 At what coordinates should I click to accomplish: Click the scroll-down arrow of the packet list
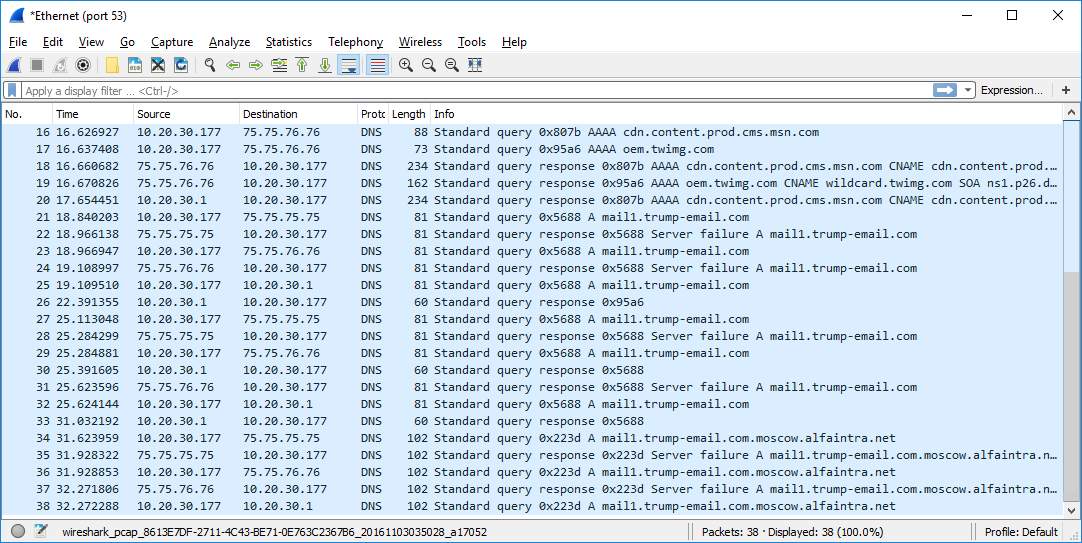tap(1070, 511)
